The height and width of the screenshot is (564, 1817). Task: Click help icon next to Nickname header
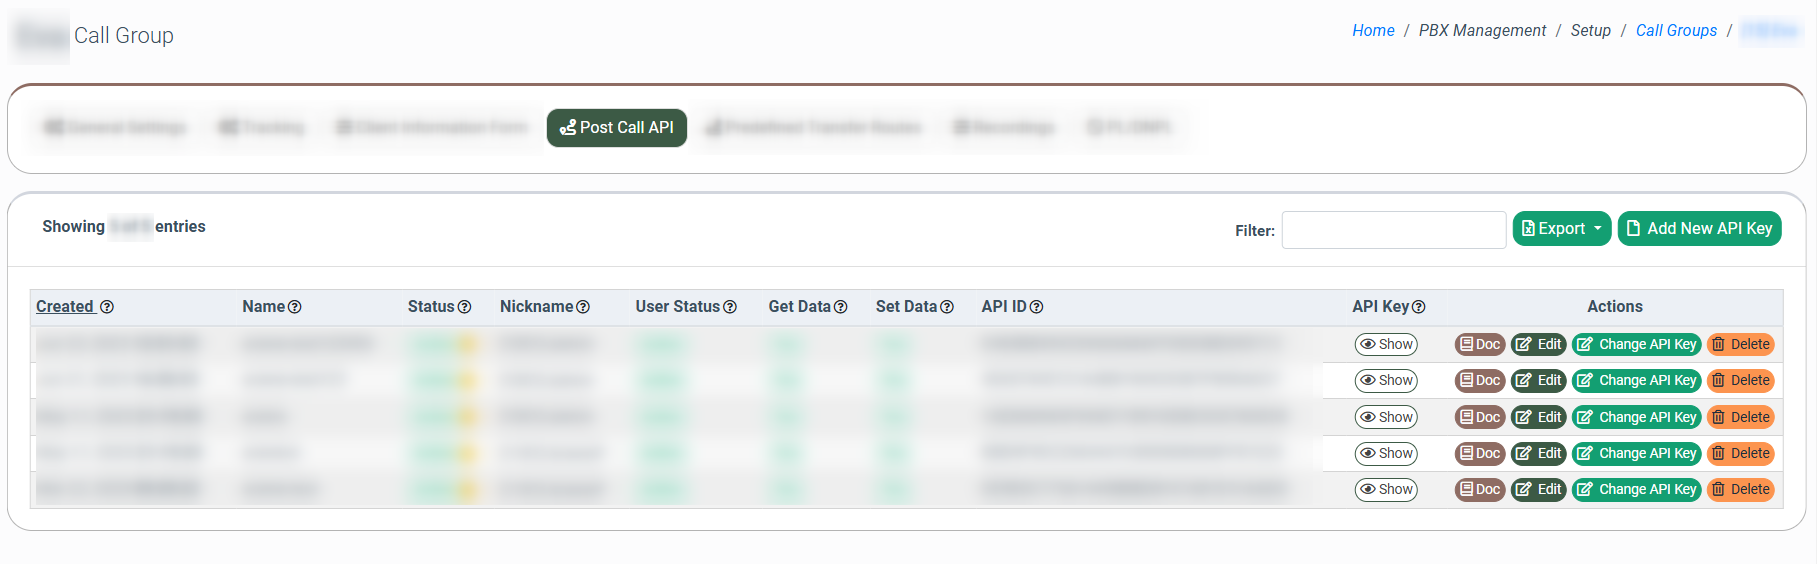pyautogui.click(x=583, y=307)
